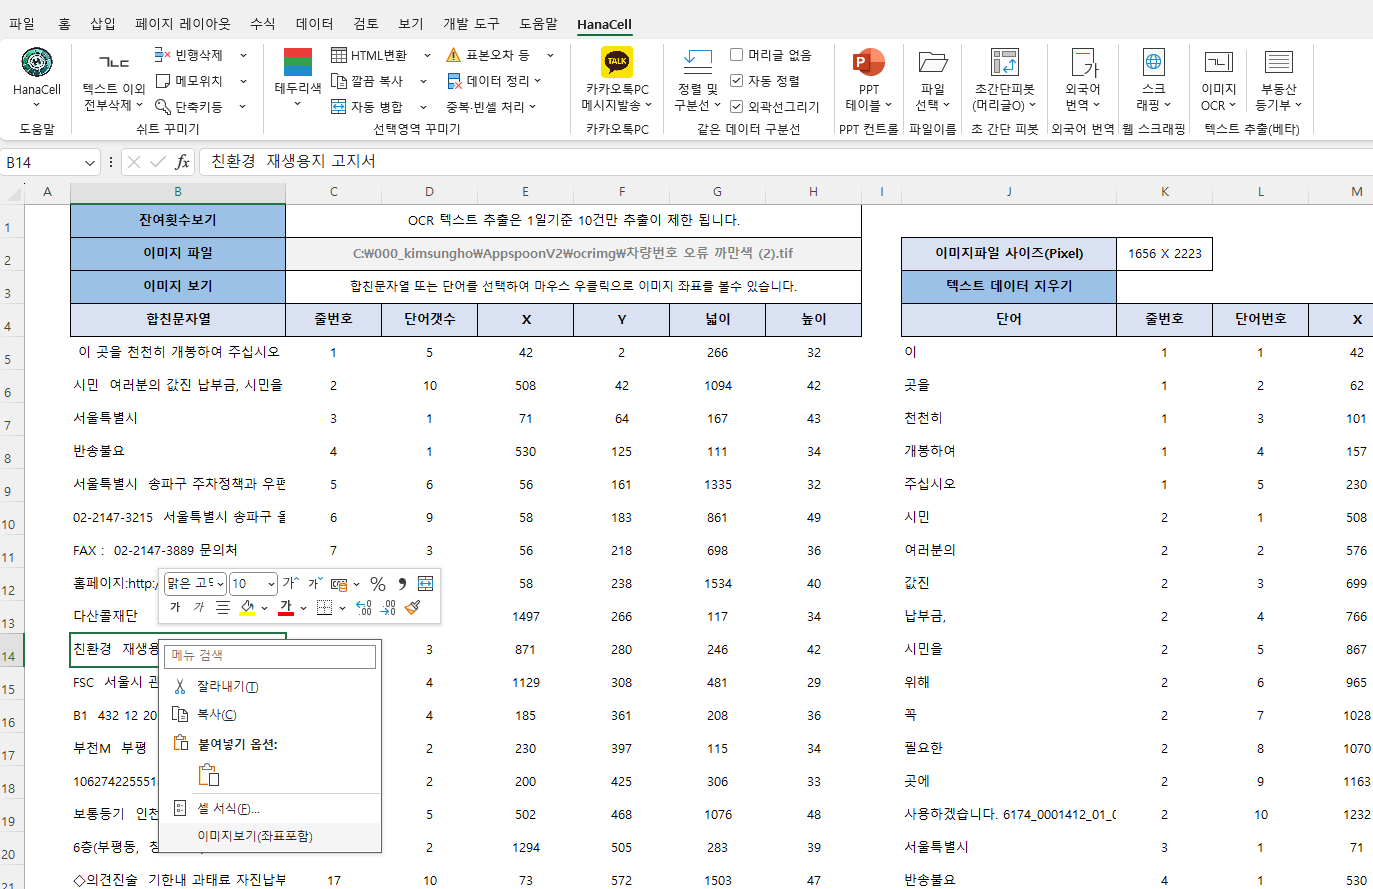1373x889 pixels.
Task: Open the 파일 ribbon tab
Action: pyautogui.click(x=21, y=23)
